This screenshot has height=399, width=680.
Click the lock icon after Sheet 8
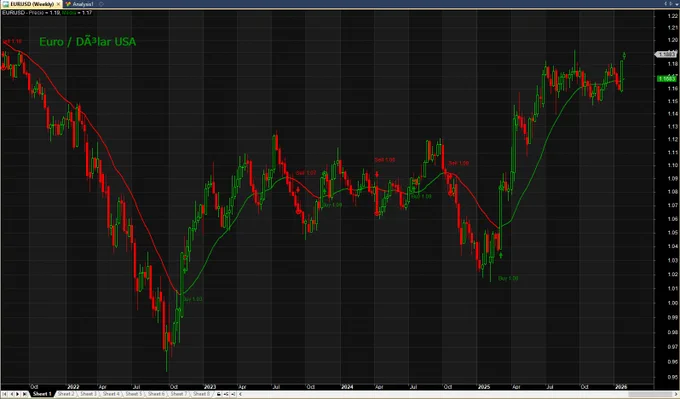[x=219, y=394]
